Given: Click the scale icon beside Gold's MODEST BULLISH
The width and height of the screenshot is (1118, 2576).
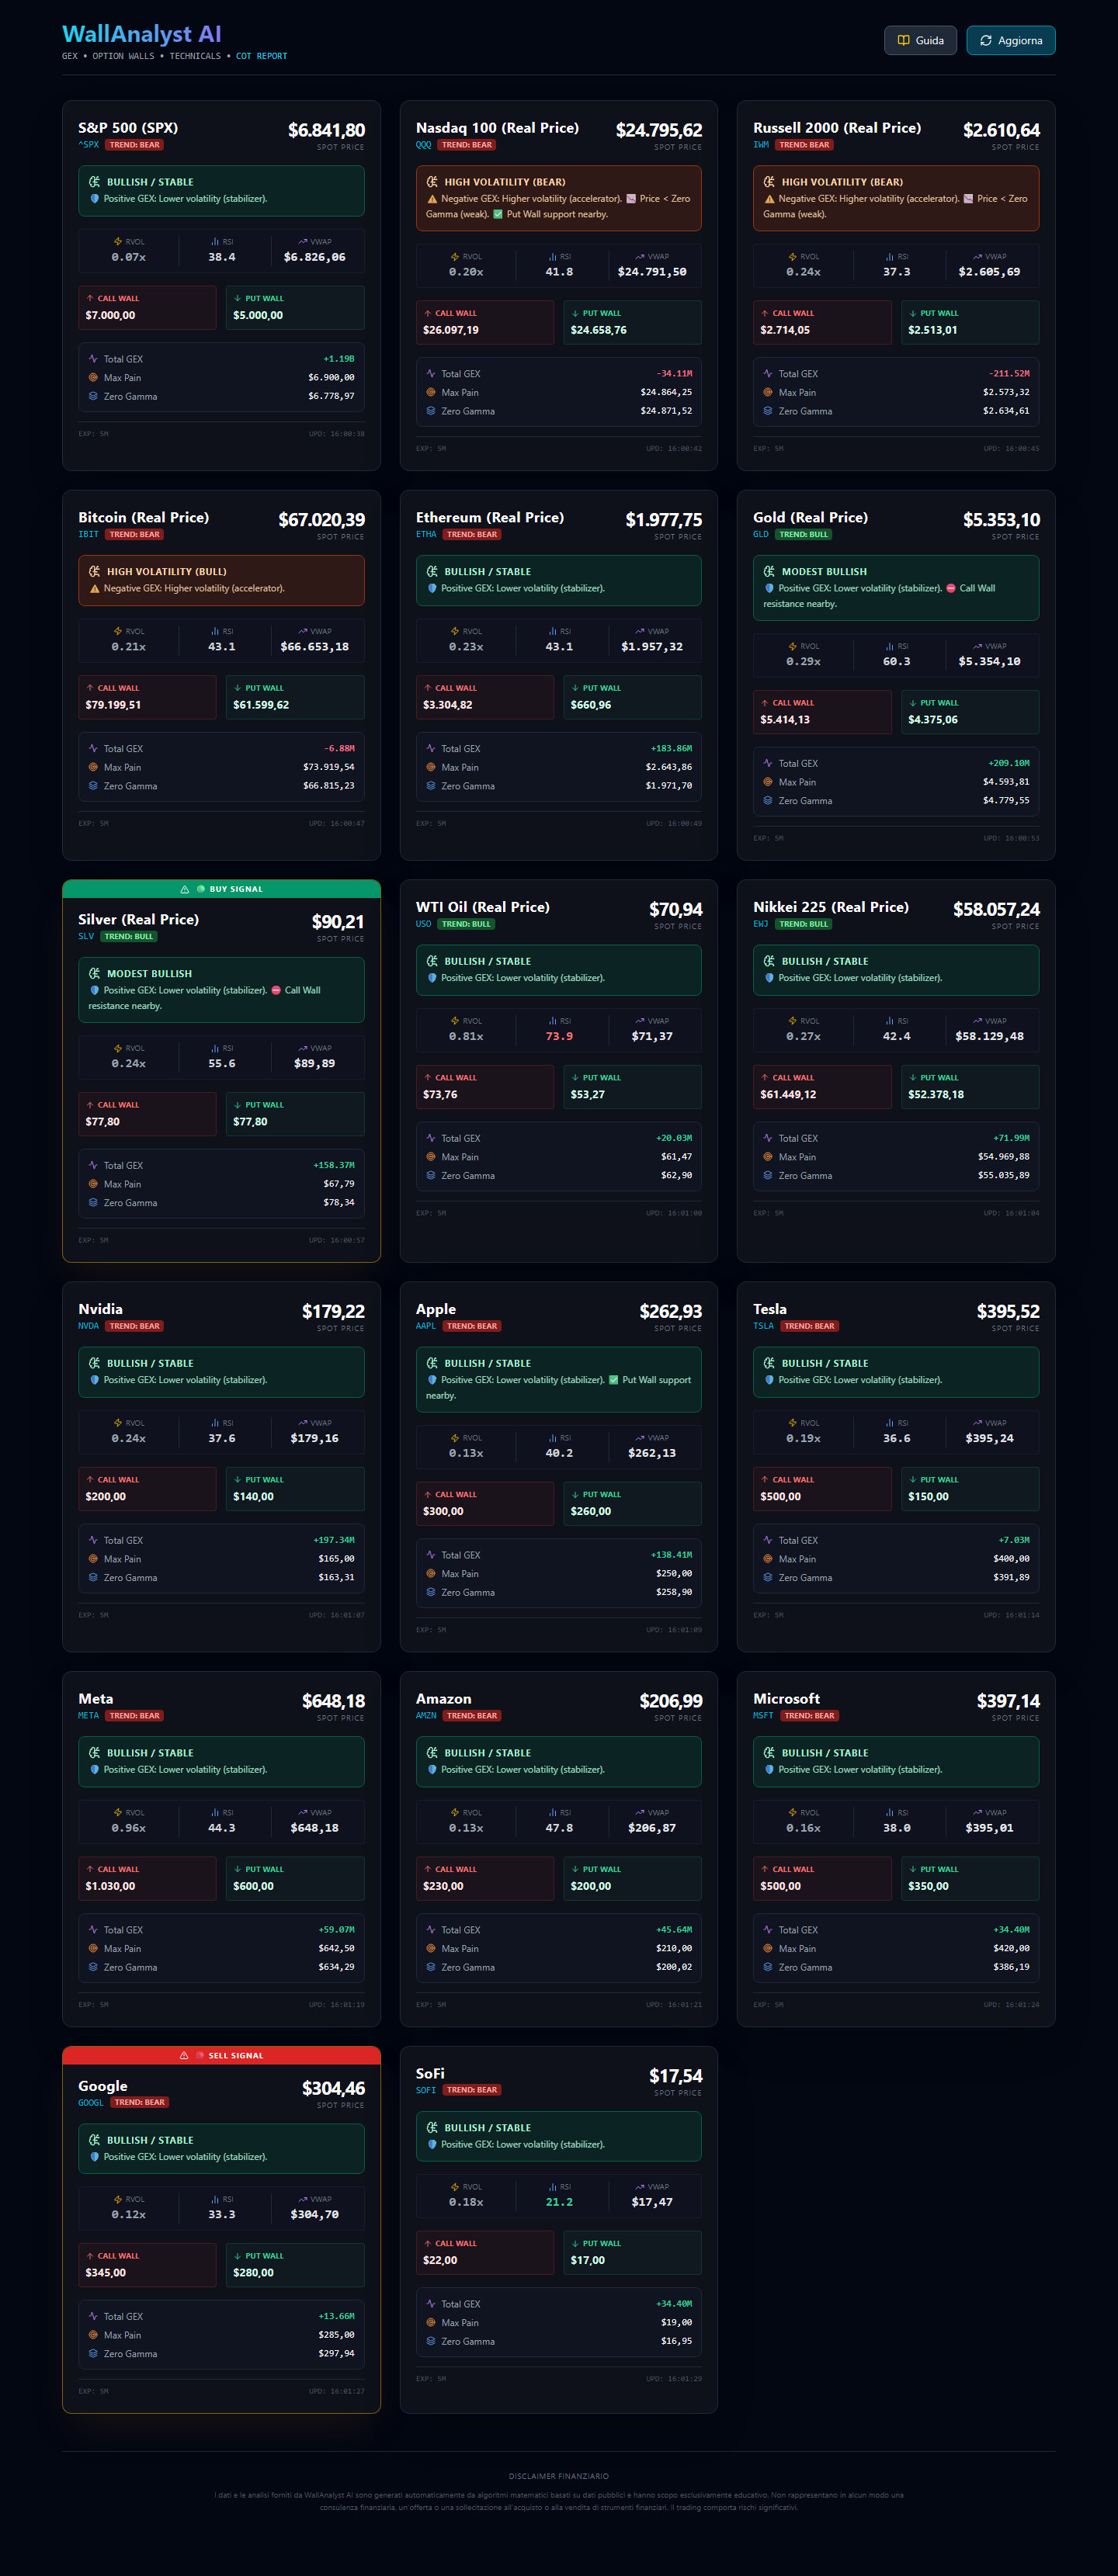Looking at the screenshot, I should tap(769, 572).
